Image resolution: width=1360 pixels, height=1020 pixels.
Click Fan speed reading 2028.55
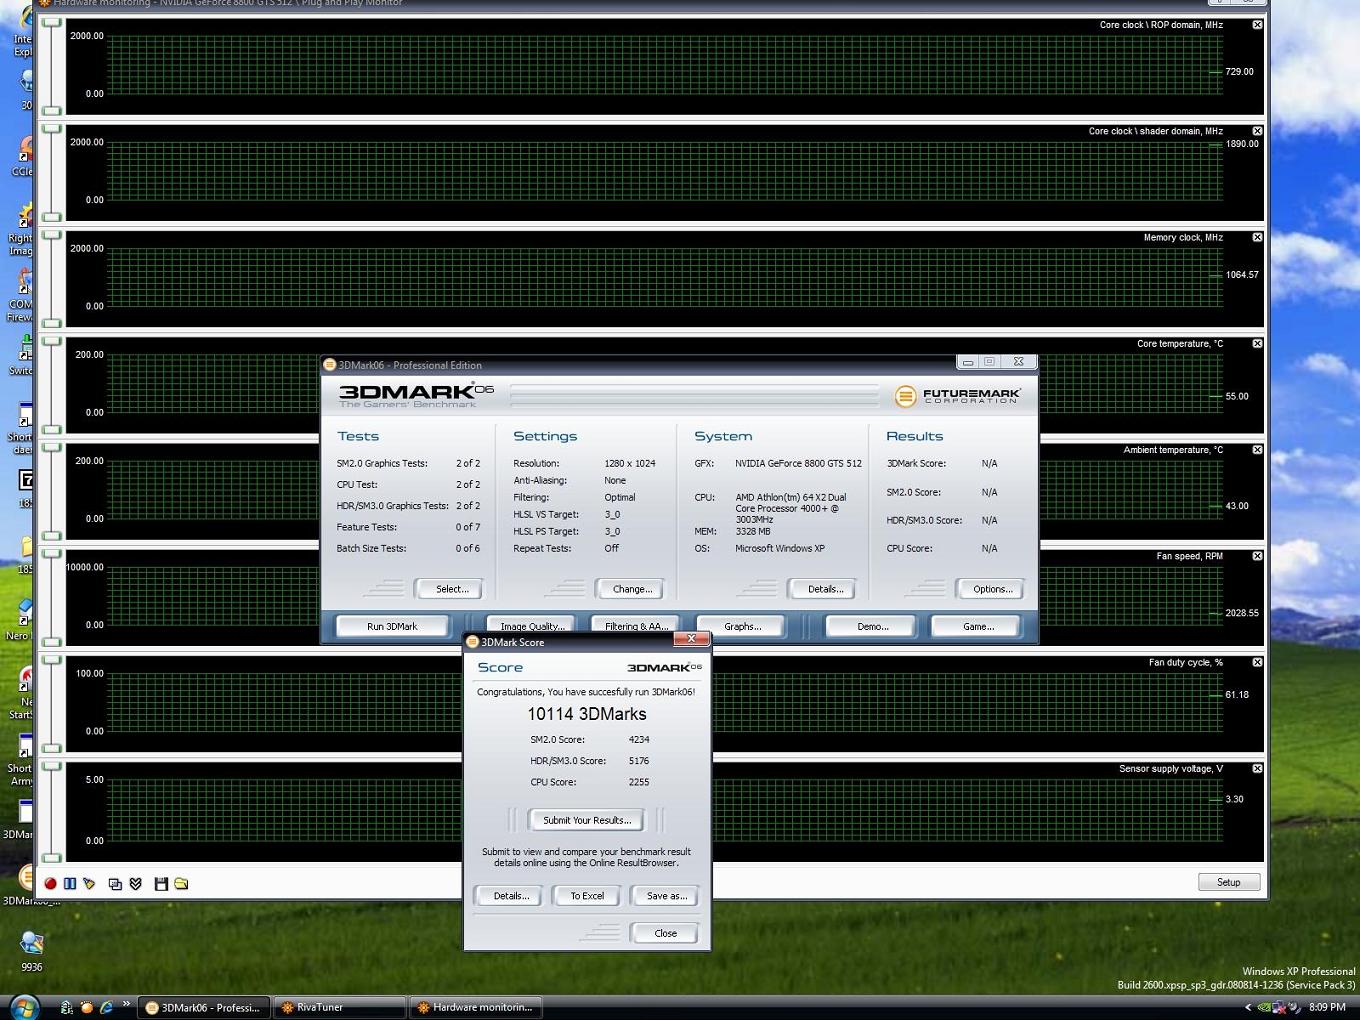point(1242,613)
